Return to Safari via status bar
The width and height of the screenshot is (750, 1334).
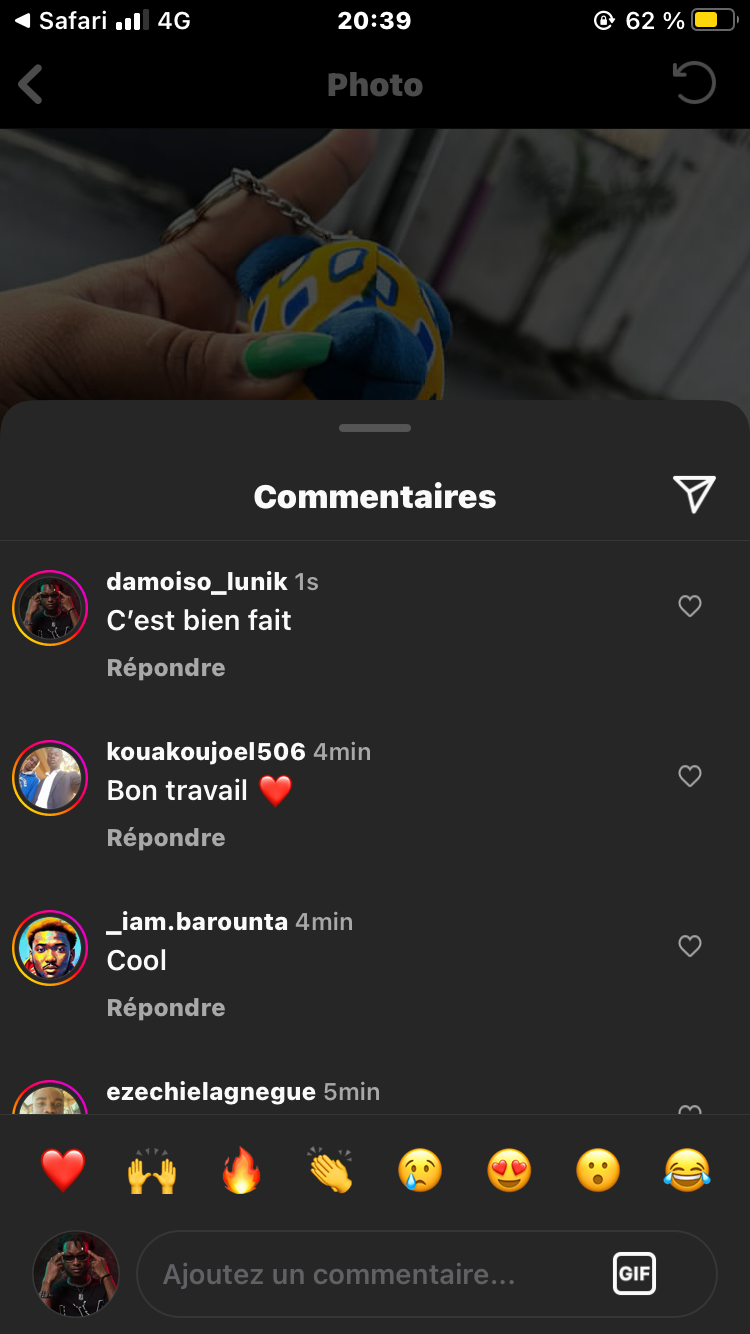coord(60,21)
